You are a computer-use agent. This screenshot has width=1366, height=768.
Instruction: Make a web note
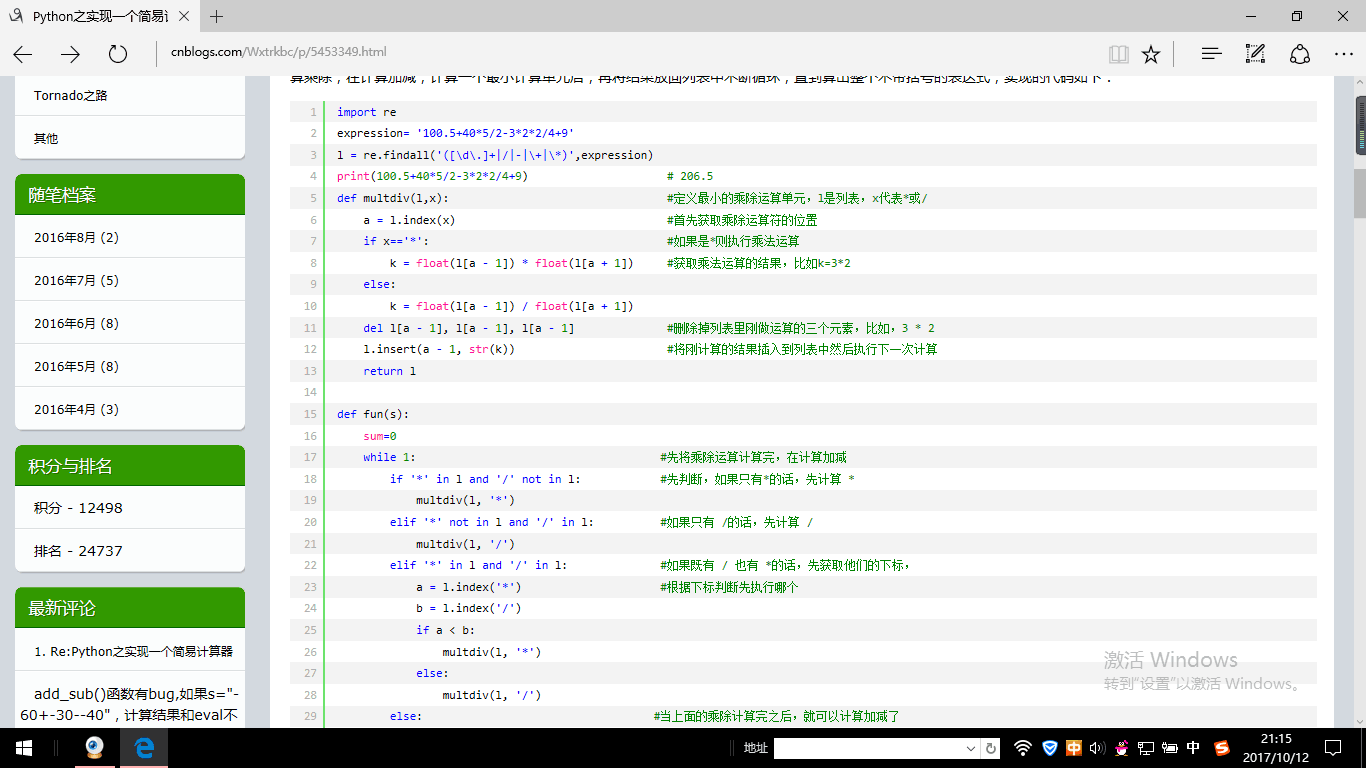(1255, 54)
